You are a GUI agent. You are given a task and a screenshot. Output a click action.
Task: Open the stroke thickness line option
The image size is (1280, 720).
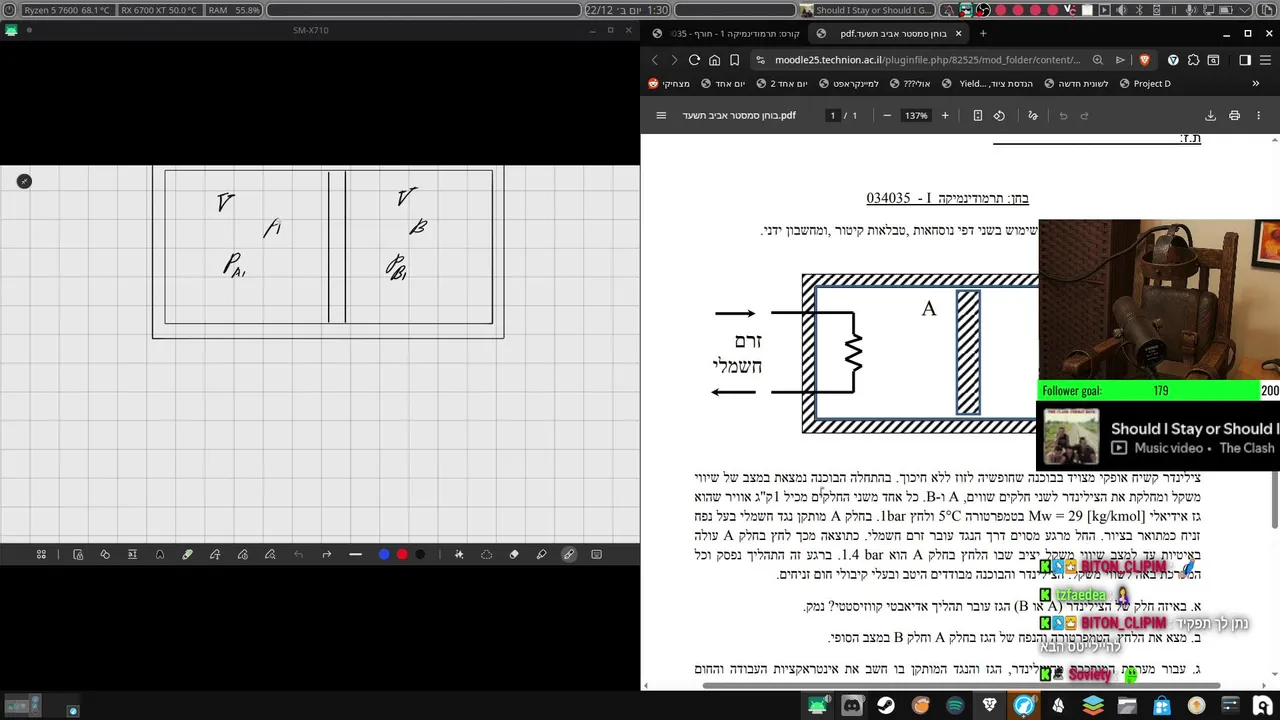pos(355,555)
